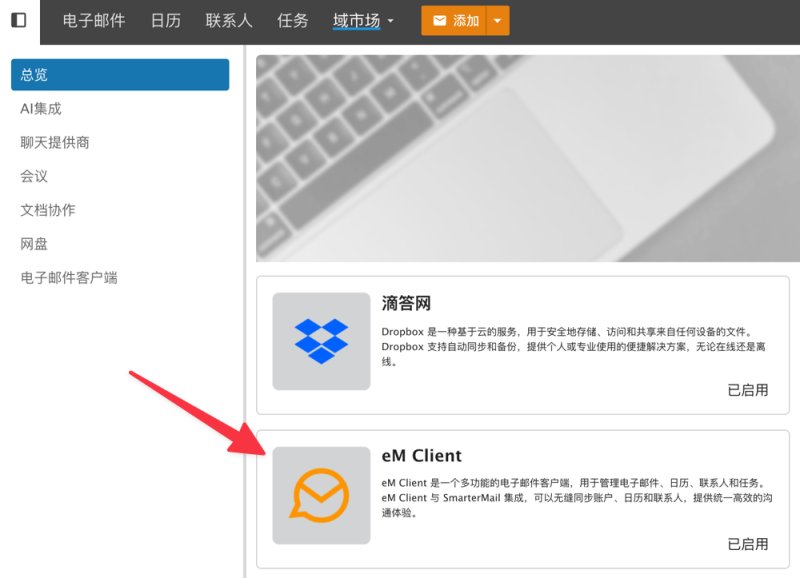Select 总览 in the sidebar

(x=120, y=74)
